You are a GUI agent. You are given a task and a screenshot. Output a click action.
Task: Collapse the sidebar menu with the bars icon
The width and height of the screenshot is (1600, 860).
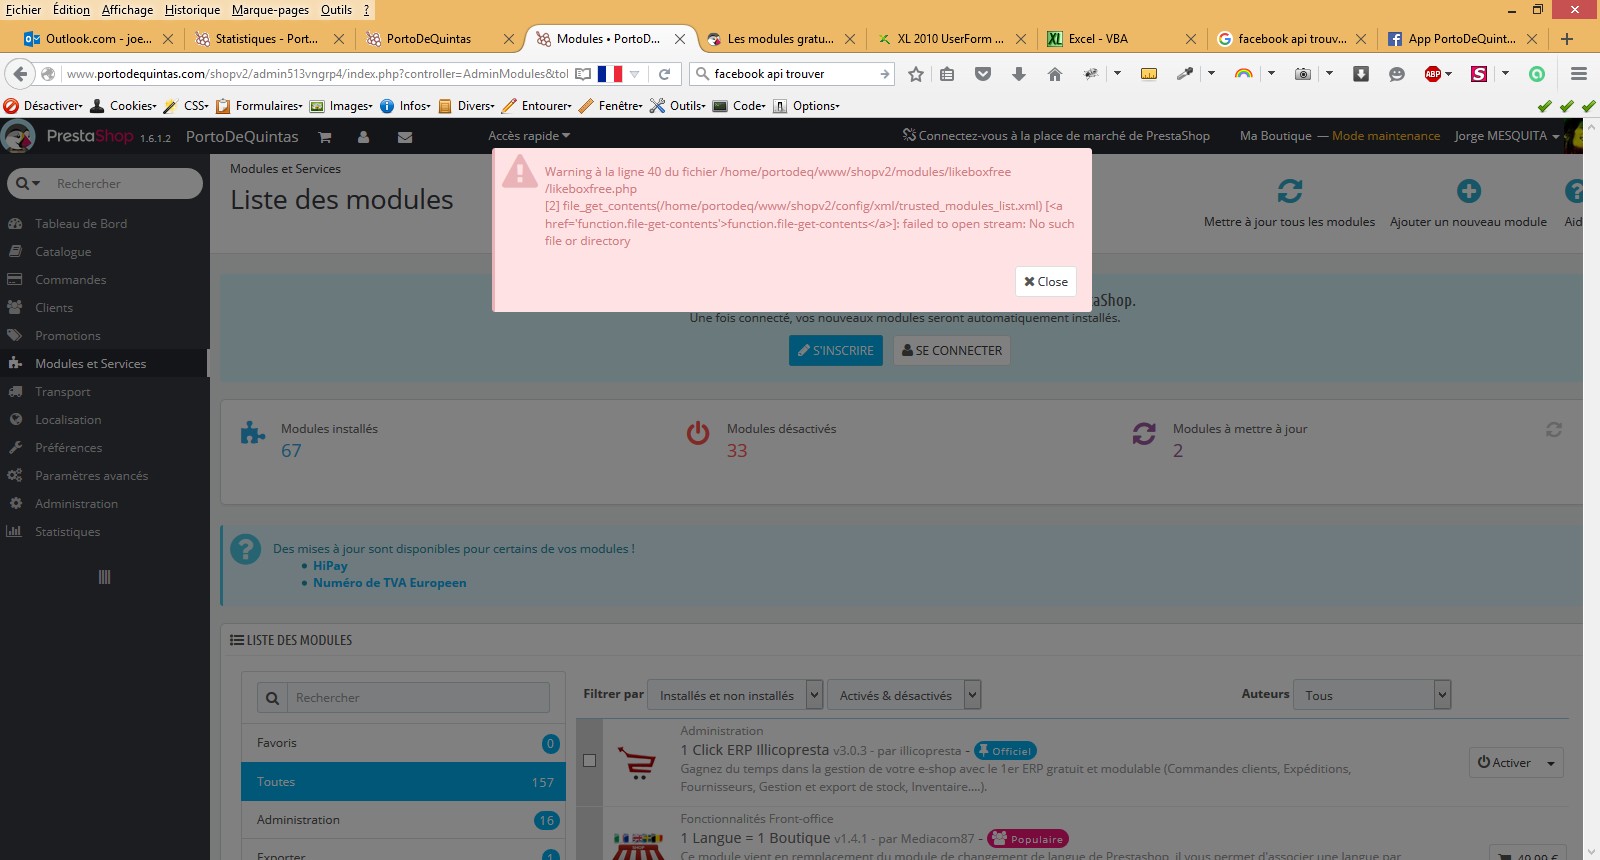tap(104, 577)
